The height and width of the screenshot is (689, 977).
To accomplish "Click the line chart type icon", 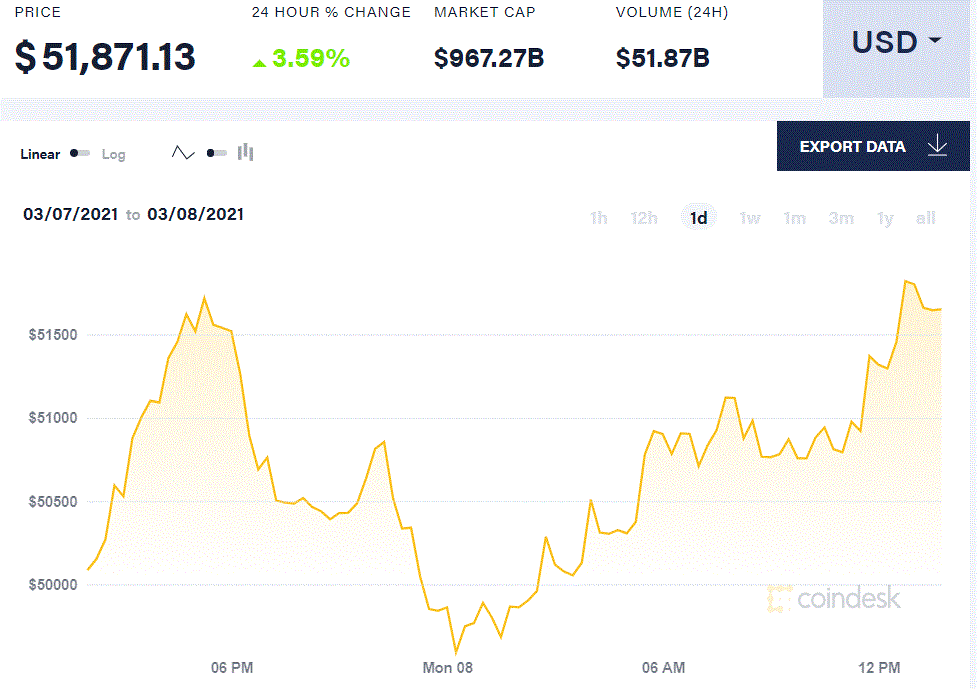I will (183, 153).
